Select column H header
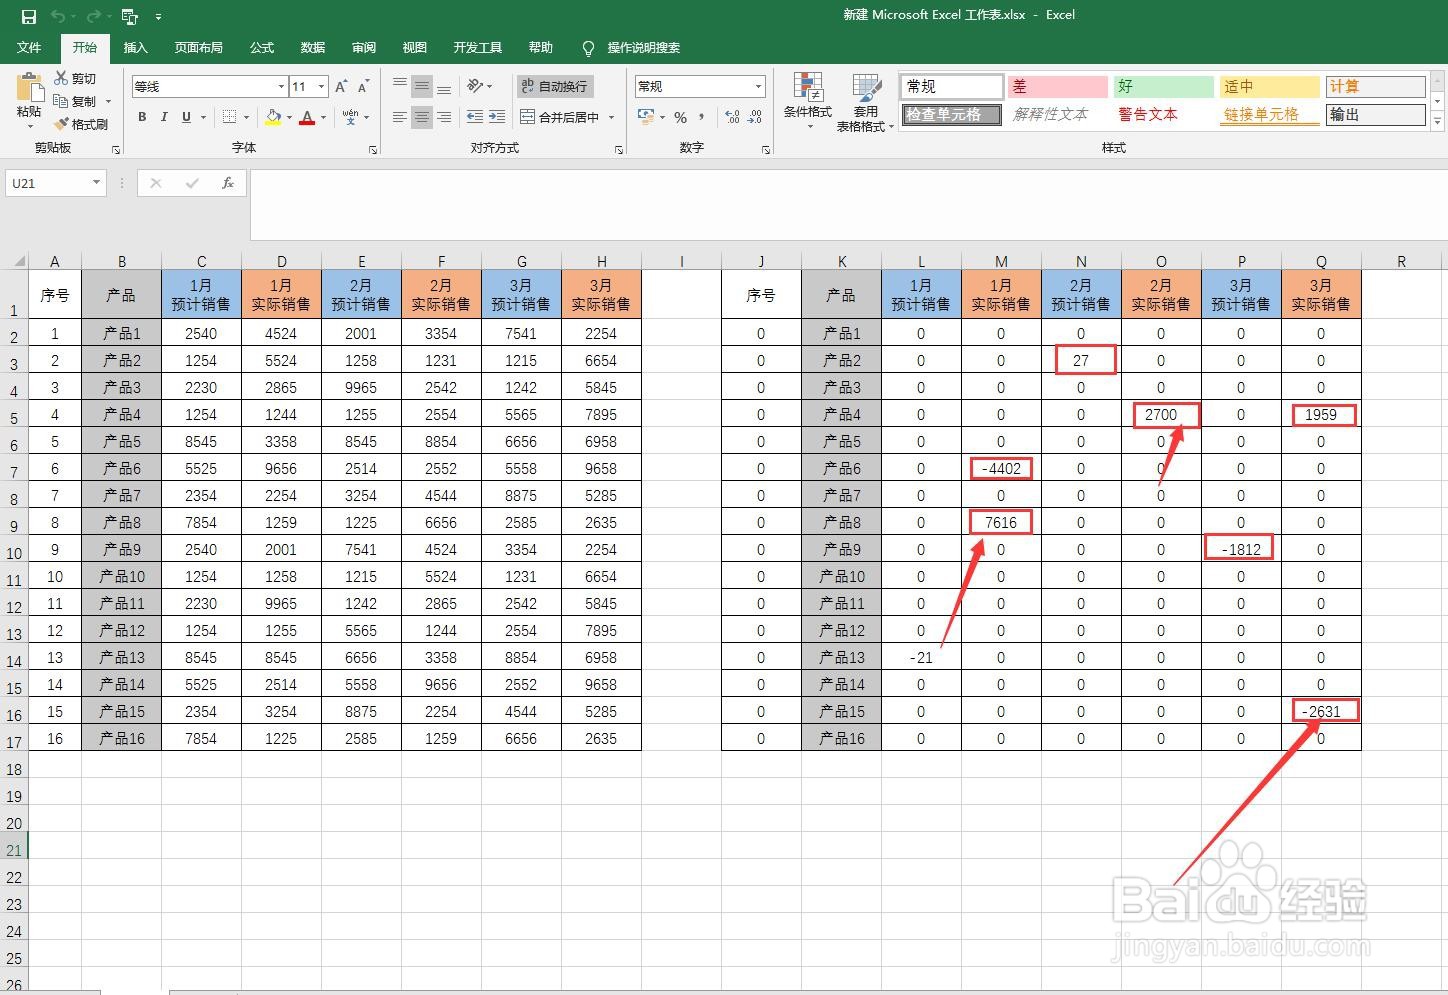The image size is (1448, 995). (x=601, y=261)
